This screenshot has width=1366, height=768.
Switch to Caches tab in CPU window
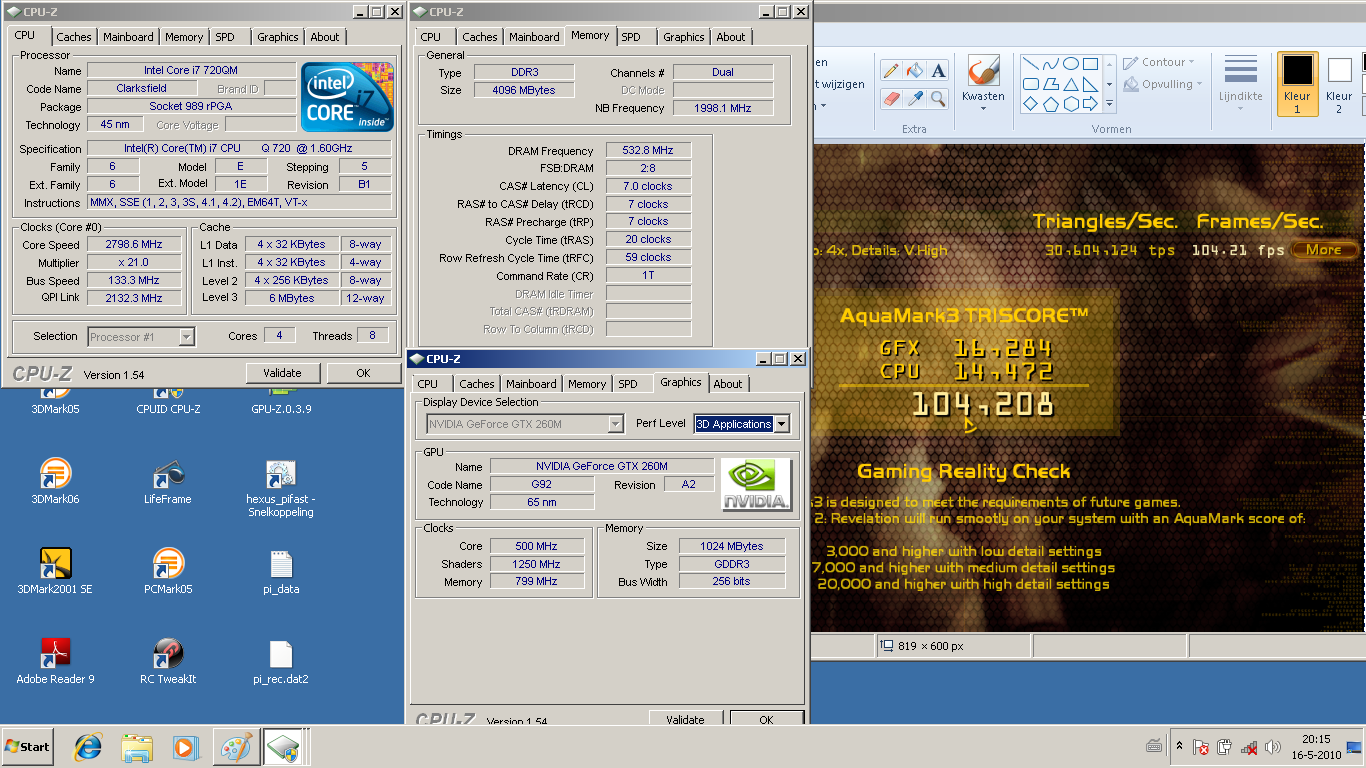(73, 37)
